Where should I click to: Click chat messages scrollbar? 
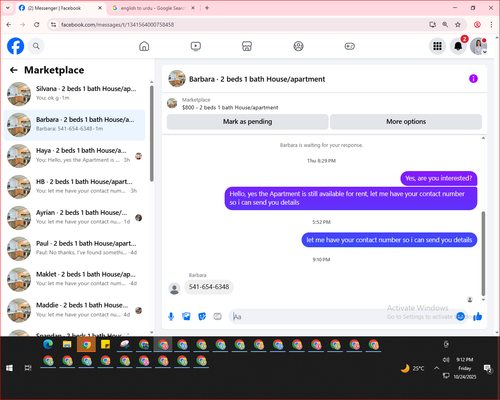483,253
